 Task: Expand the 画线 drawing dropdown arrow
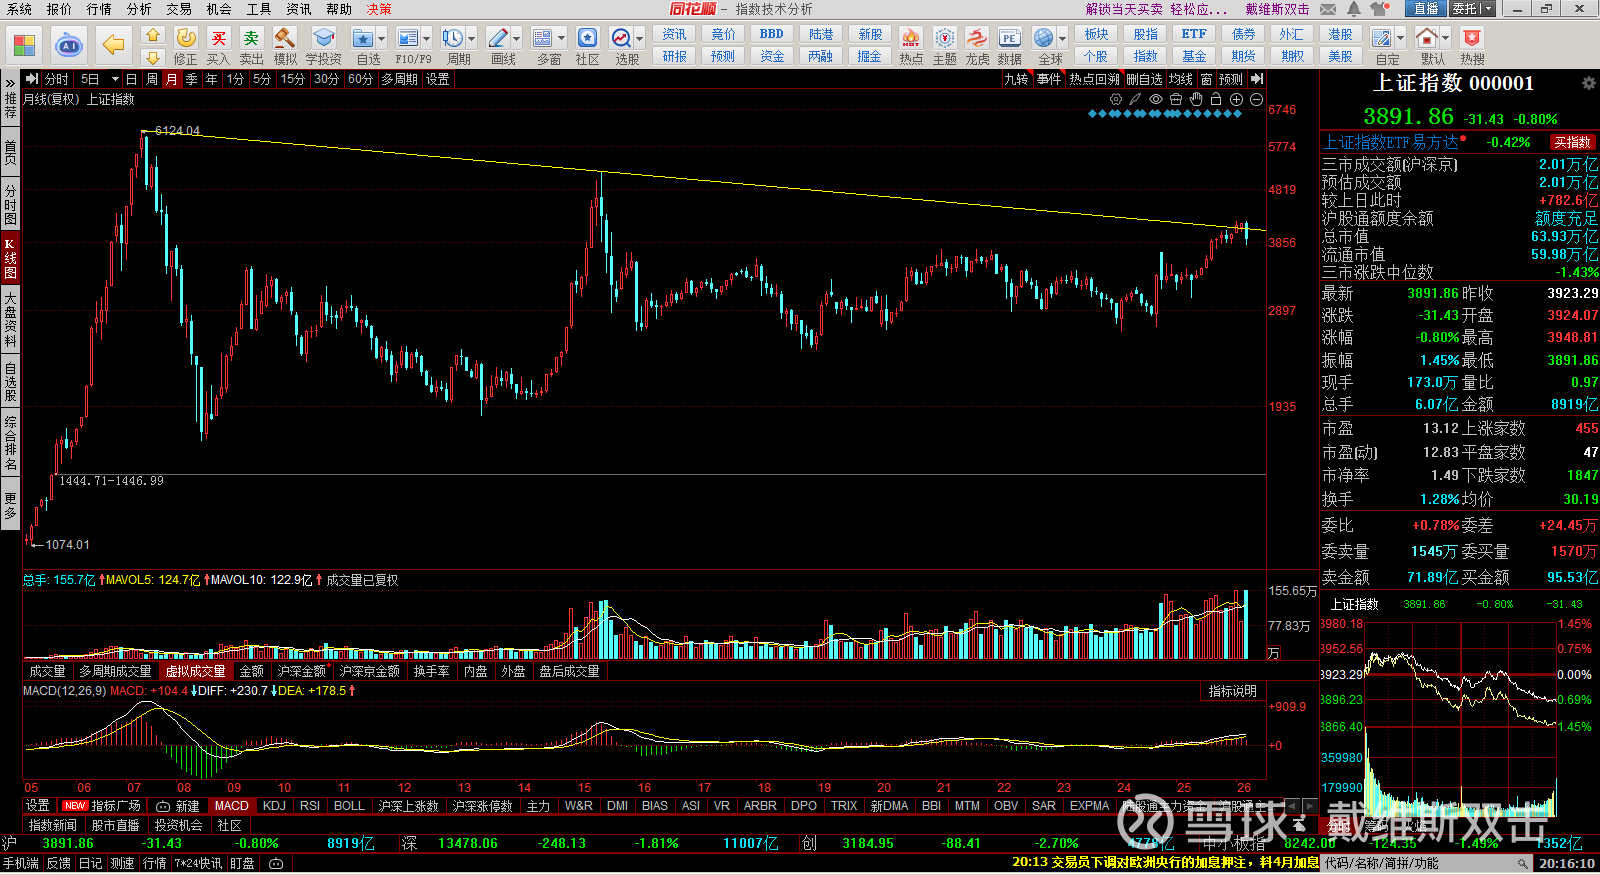[516, 39]
